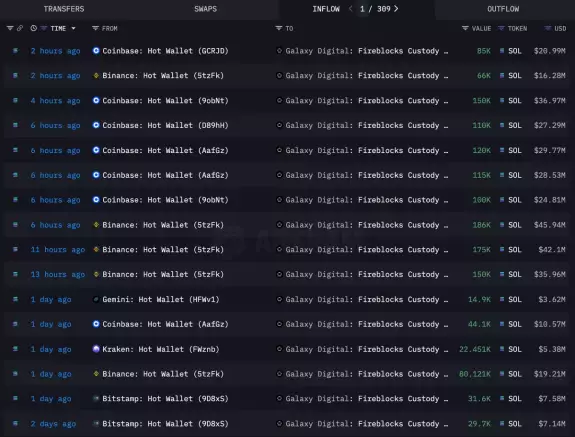Go to previous inflow page arrow
575x437 pixels.
[351, 9]
